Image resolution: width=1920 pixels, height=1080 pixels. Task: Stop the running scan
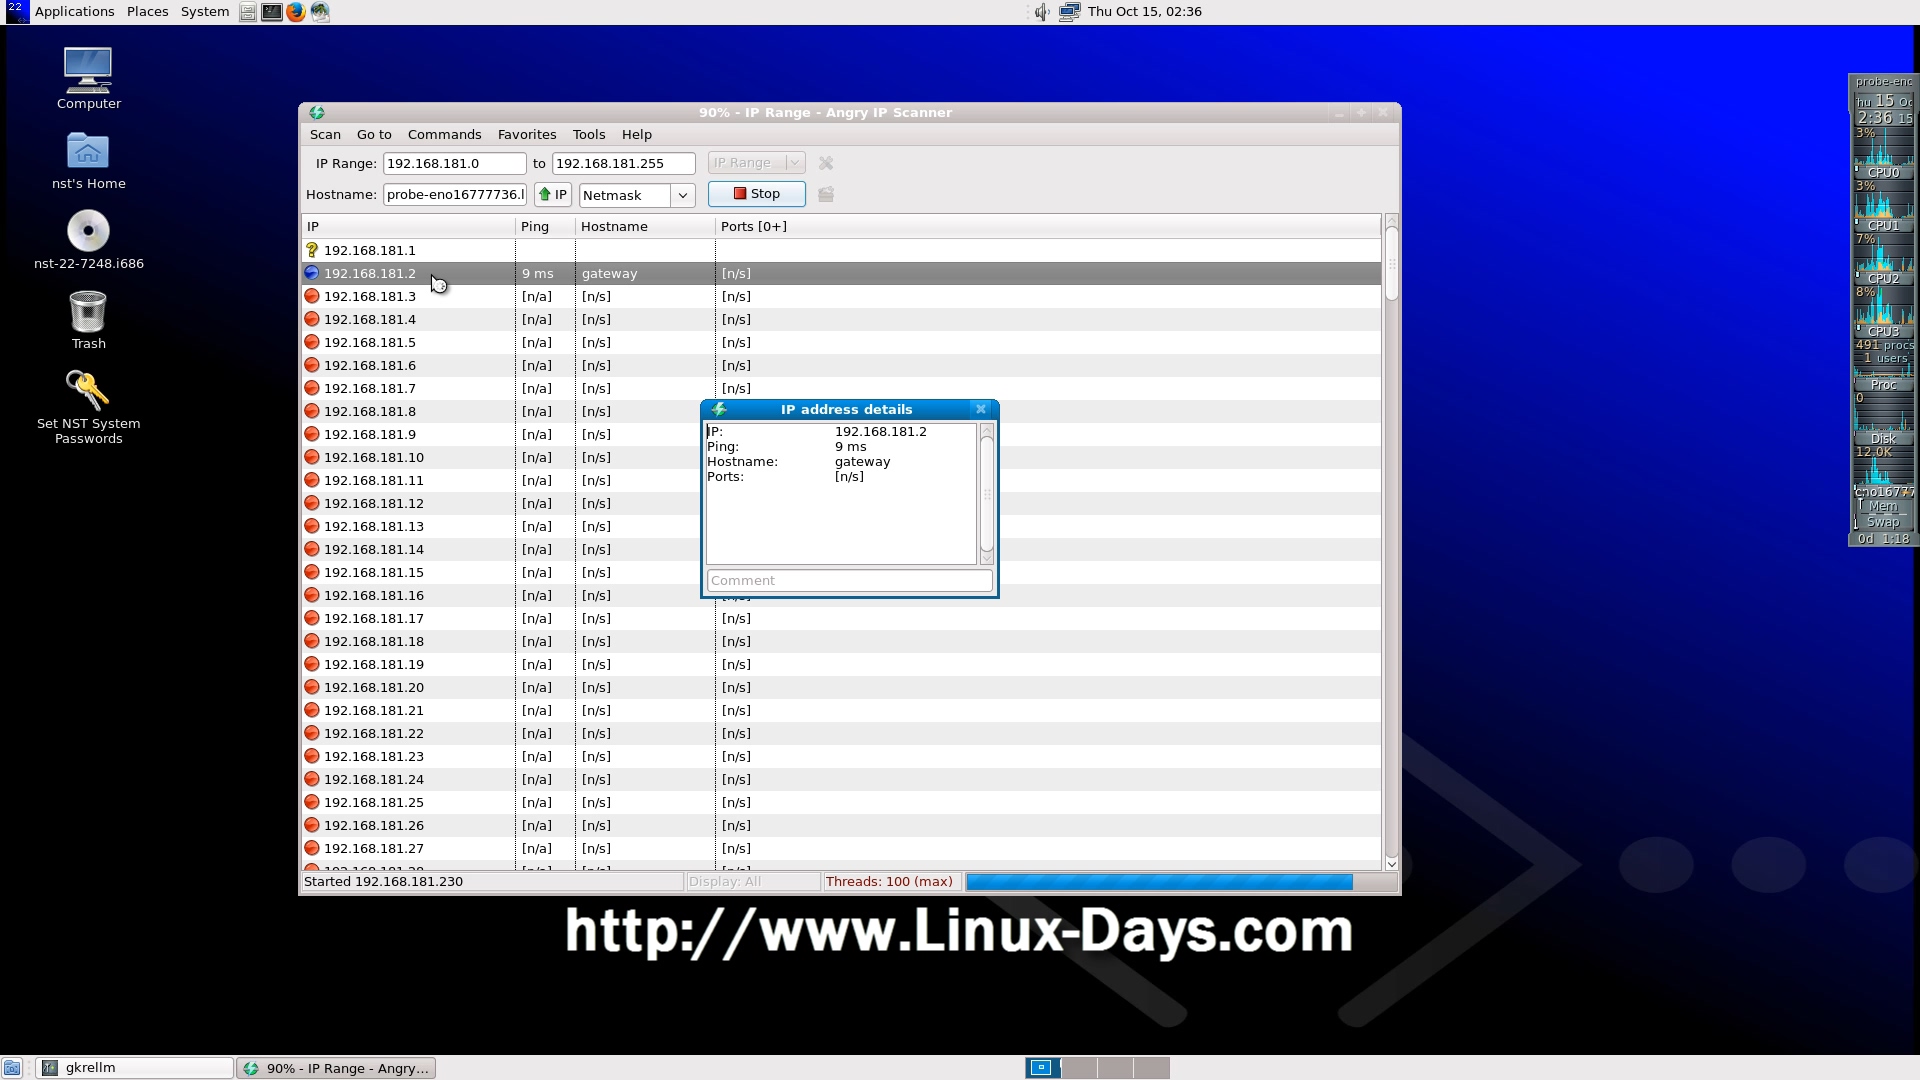pyautogui.click(x=757, y=194)
